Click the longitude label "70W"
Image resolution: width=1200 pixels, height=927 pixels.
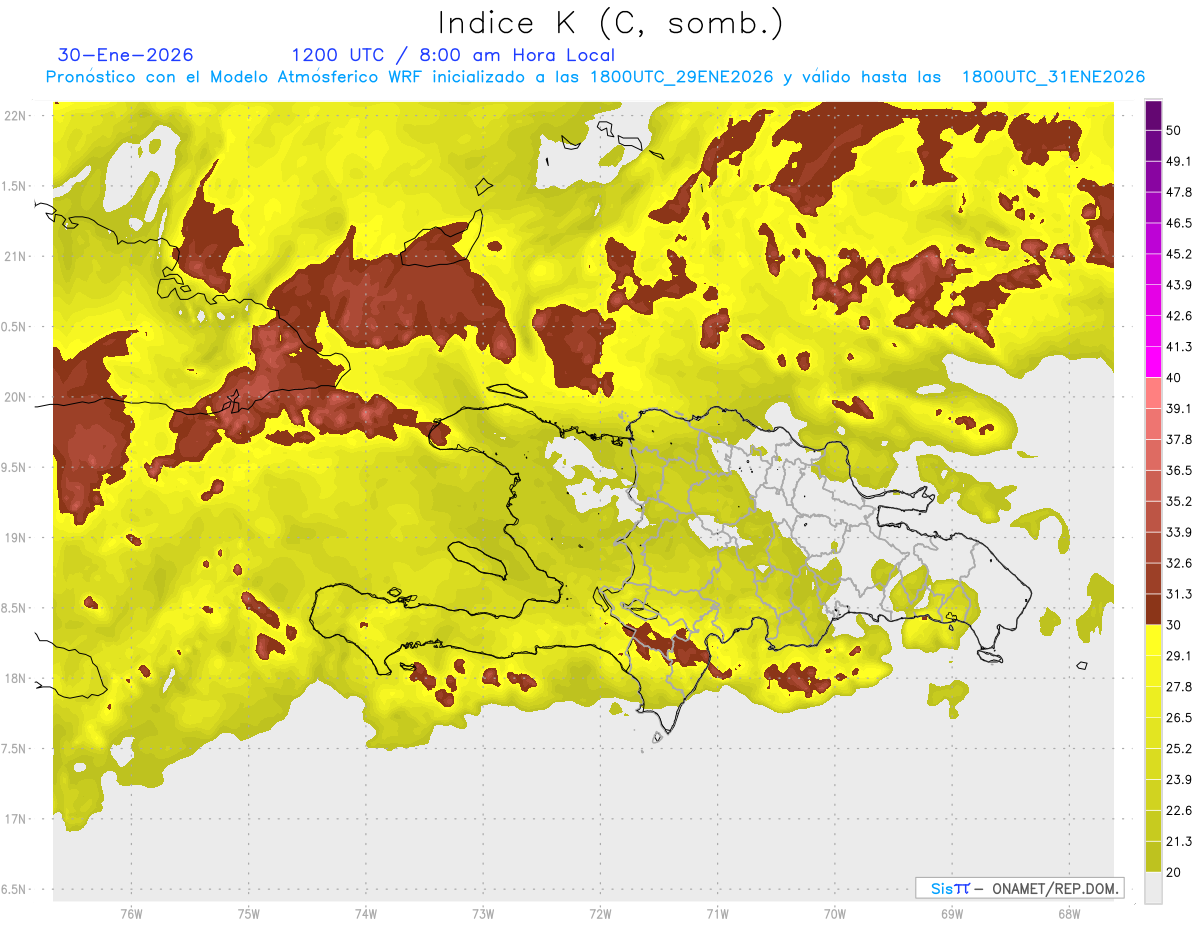[x=835, y=913]
